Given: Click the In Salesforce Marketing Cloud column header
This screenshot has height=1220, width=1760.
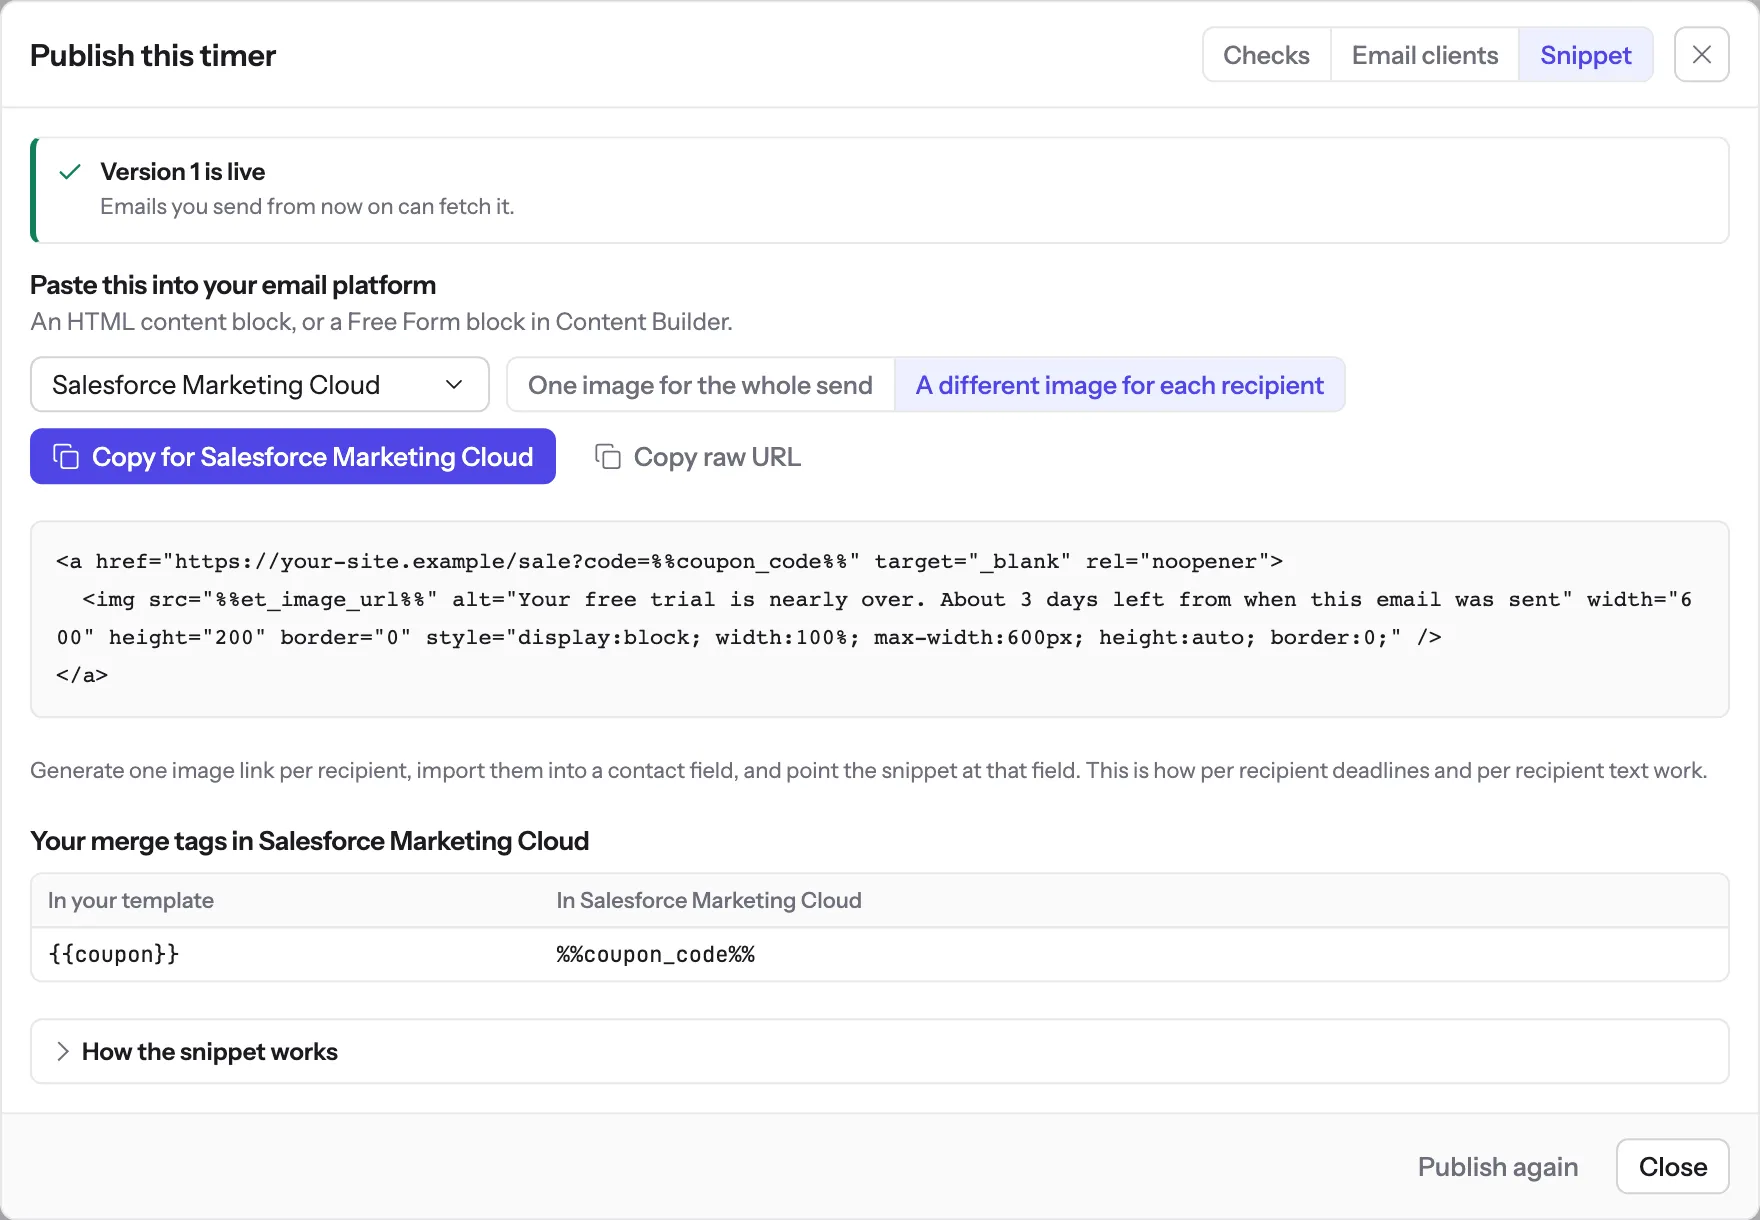Looking at the screenshot, I should click(x=709, y=900).
